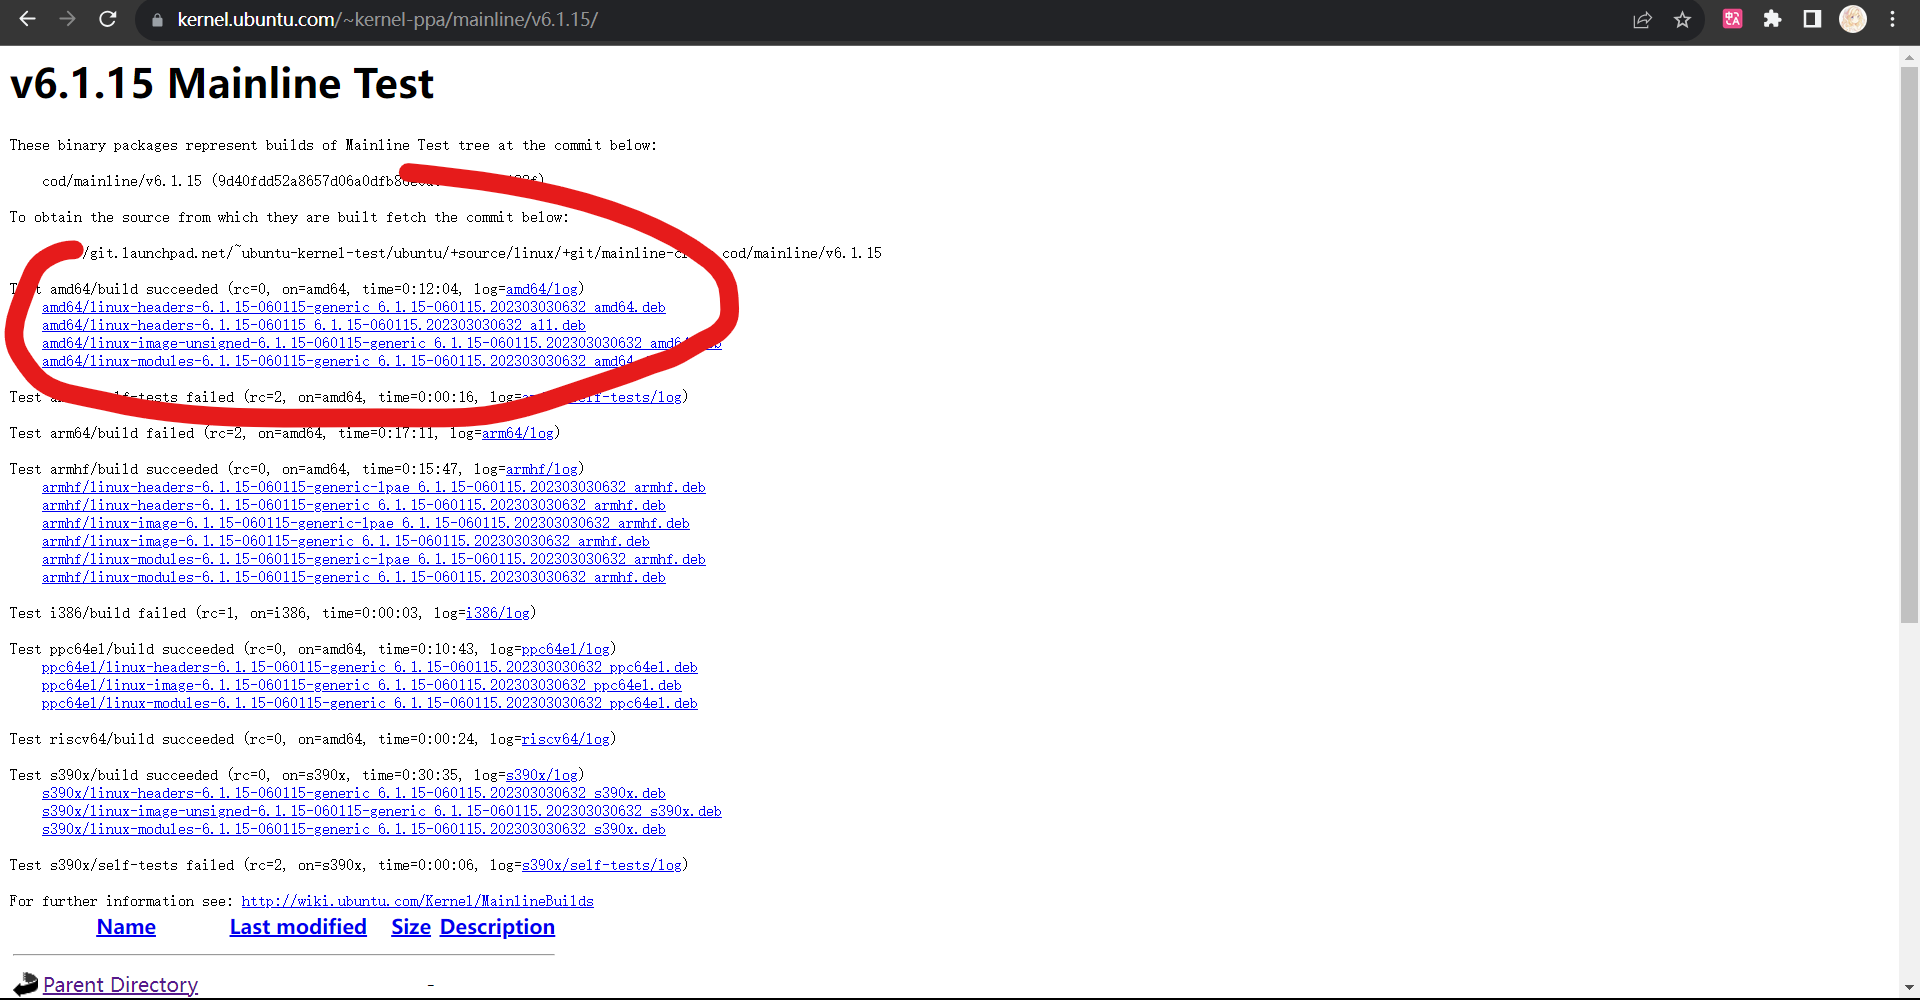Open the Extensions puzzle menu

point(1772,19)
